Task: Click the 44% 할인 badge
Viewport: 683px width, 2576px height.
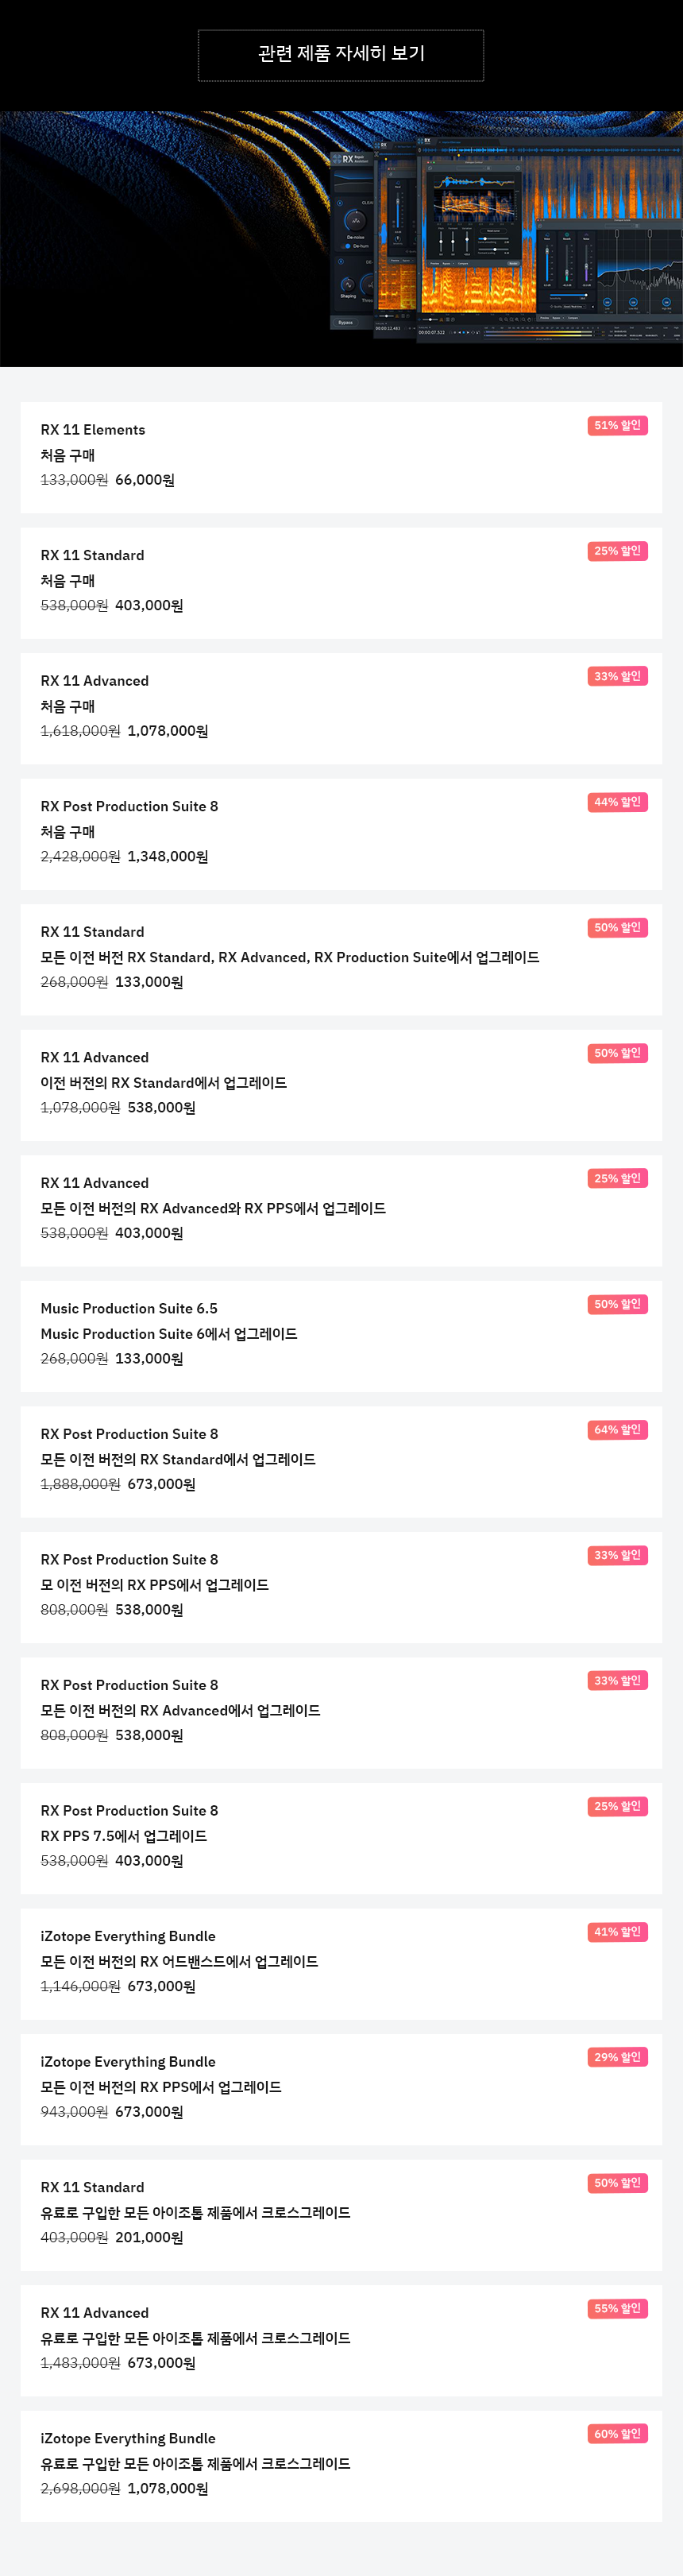Action: [617, 802]
